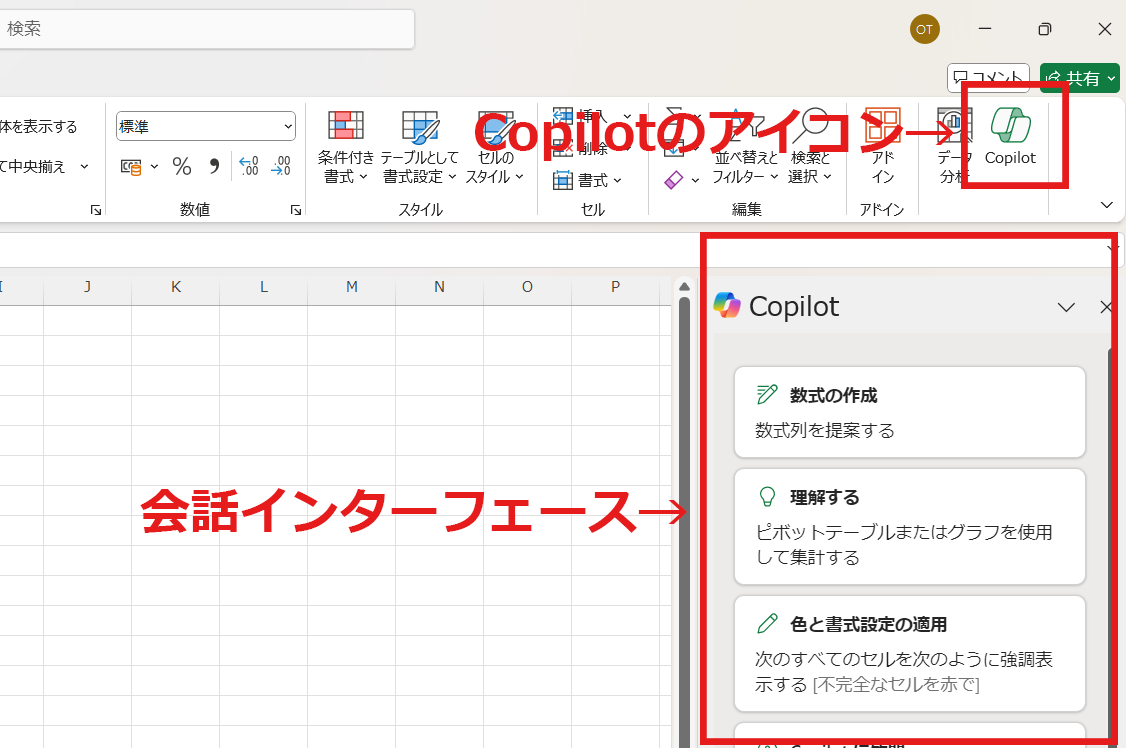Open セルのスタイル cell styles gallery
The width and height of the screenshot is (1126, 748).
(x=495, y=146)
